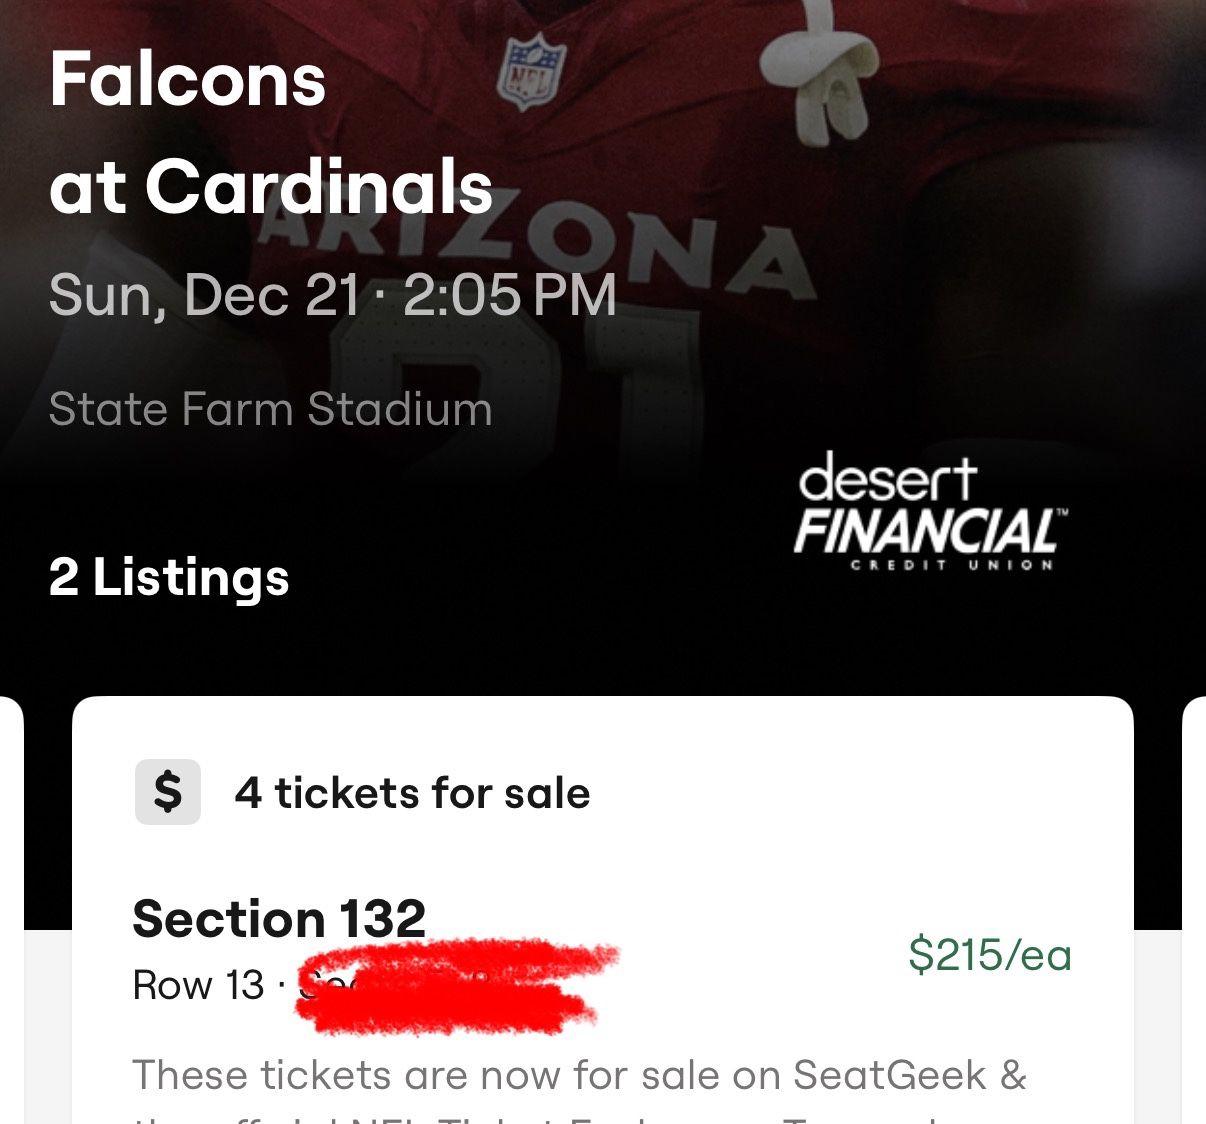
Task: Click the SeatGeek resale notice text
Action: pos(582,1075)
